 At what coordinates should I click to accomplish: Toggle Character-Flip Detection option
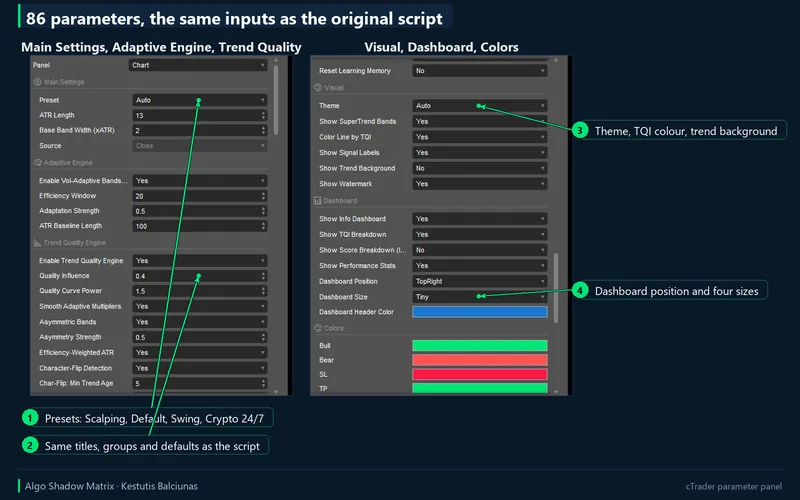tap(199, 368)
